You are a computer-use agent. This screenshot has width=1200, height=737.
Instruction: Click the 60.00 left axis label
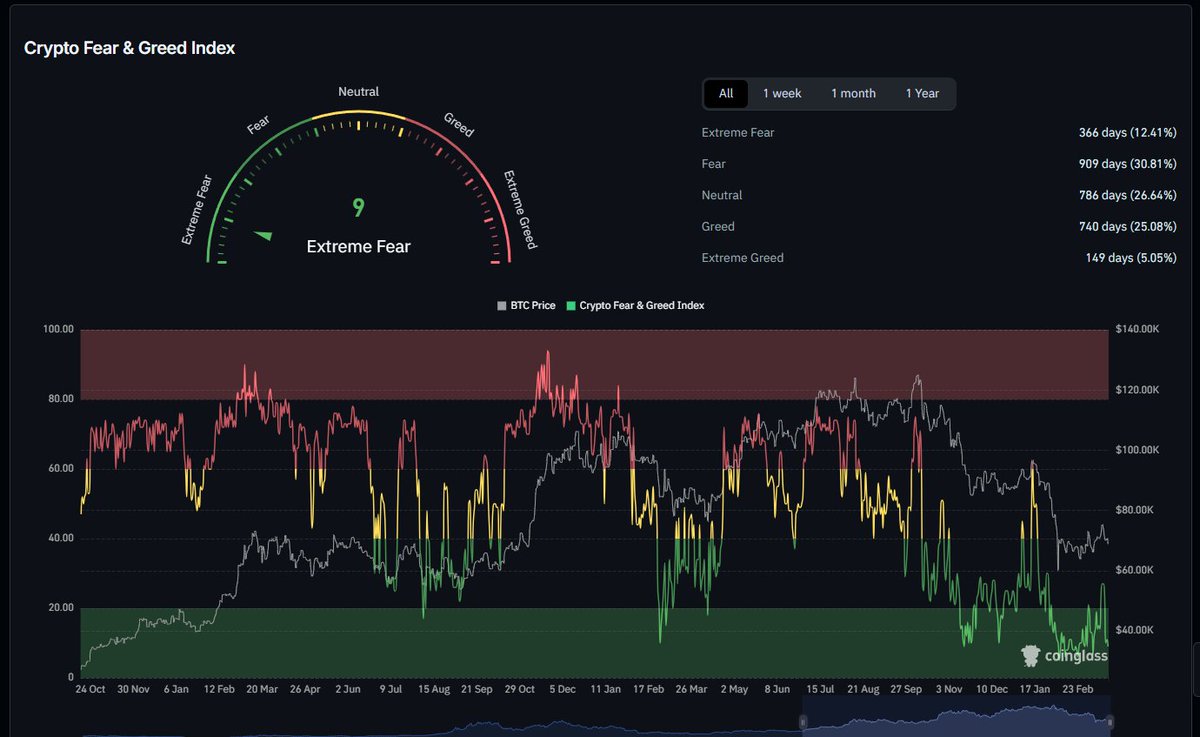[61, 468]
